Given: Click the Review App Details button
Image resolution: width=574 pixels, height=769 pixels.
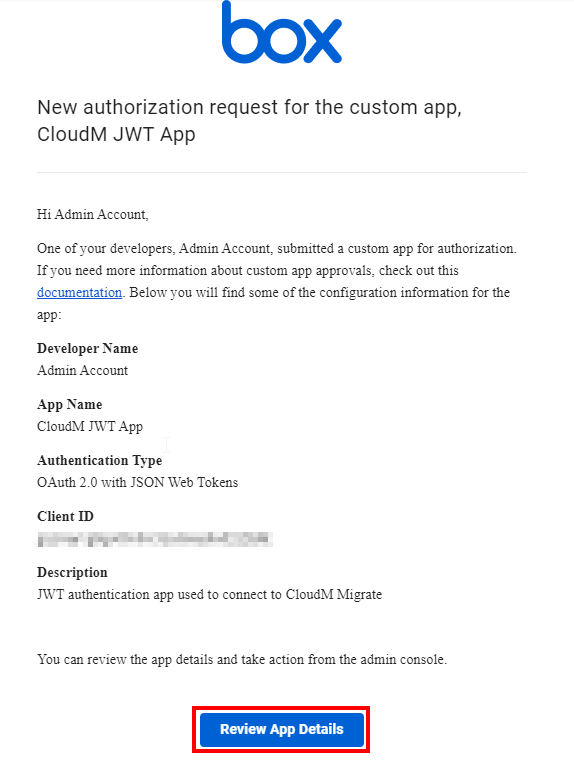Looking at the screenshot, I should click(x=282, y=729).
